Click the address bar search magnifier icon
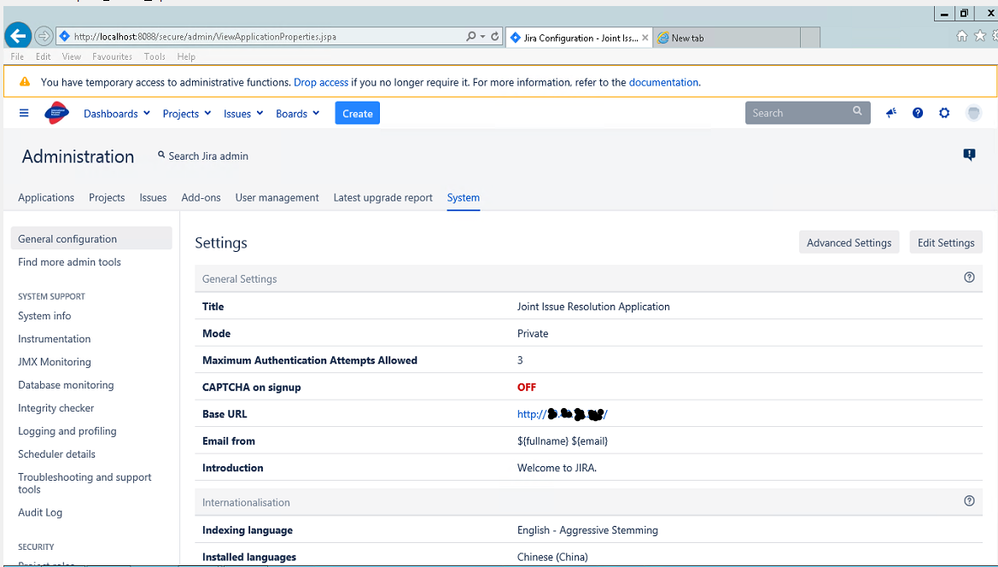The height and width of the screenshot is (567, 998). click(470, 36)
